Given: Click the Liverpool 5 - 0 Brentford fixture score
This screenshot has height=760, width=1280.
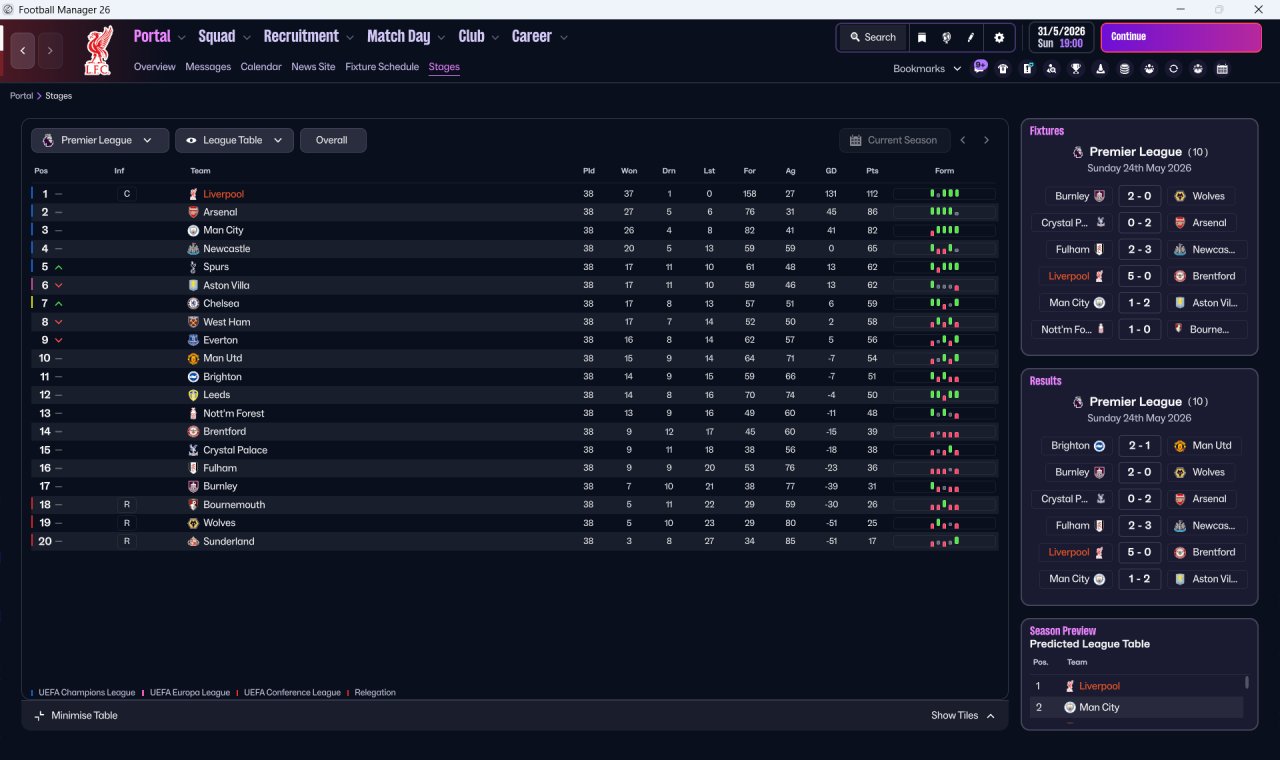Looking at the screenshot, I should [1139, 276].
